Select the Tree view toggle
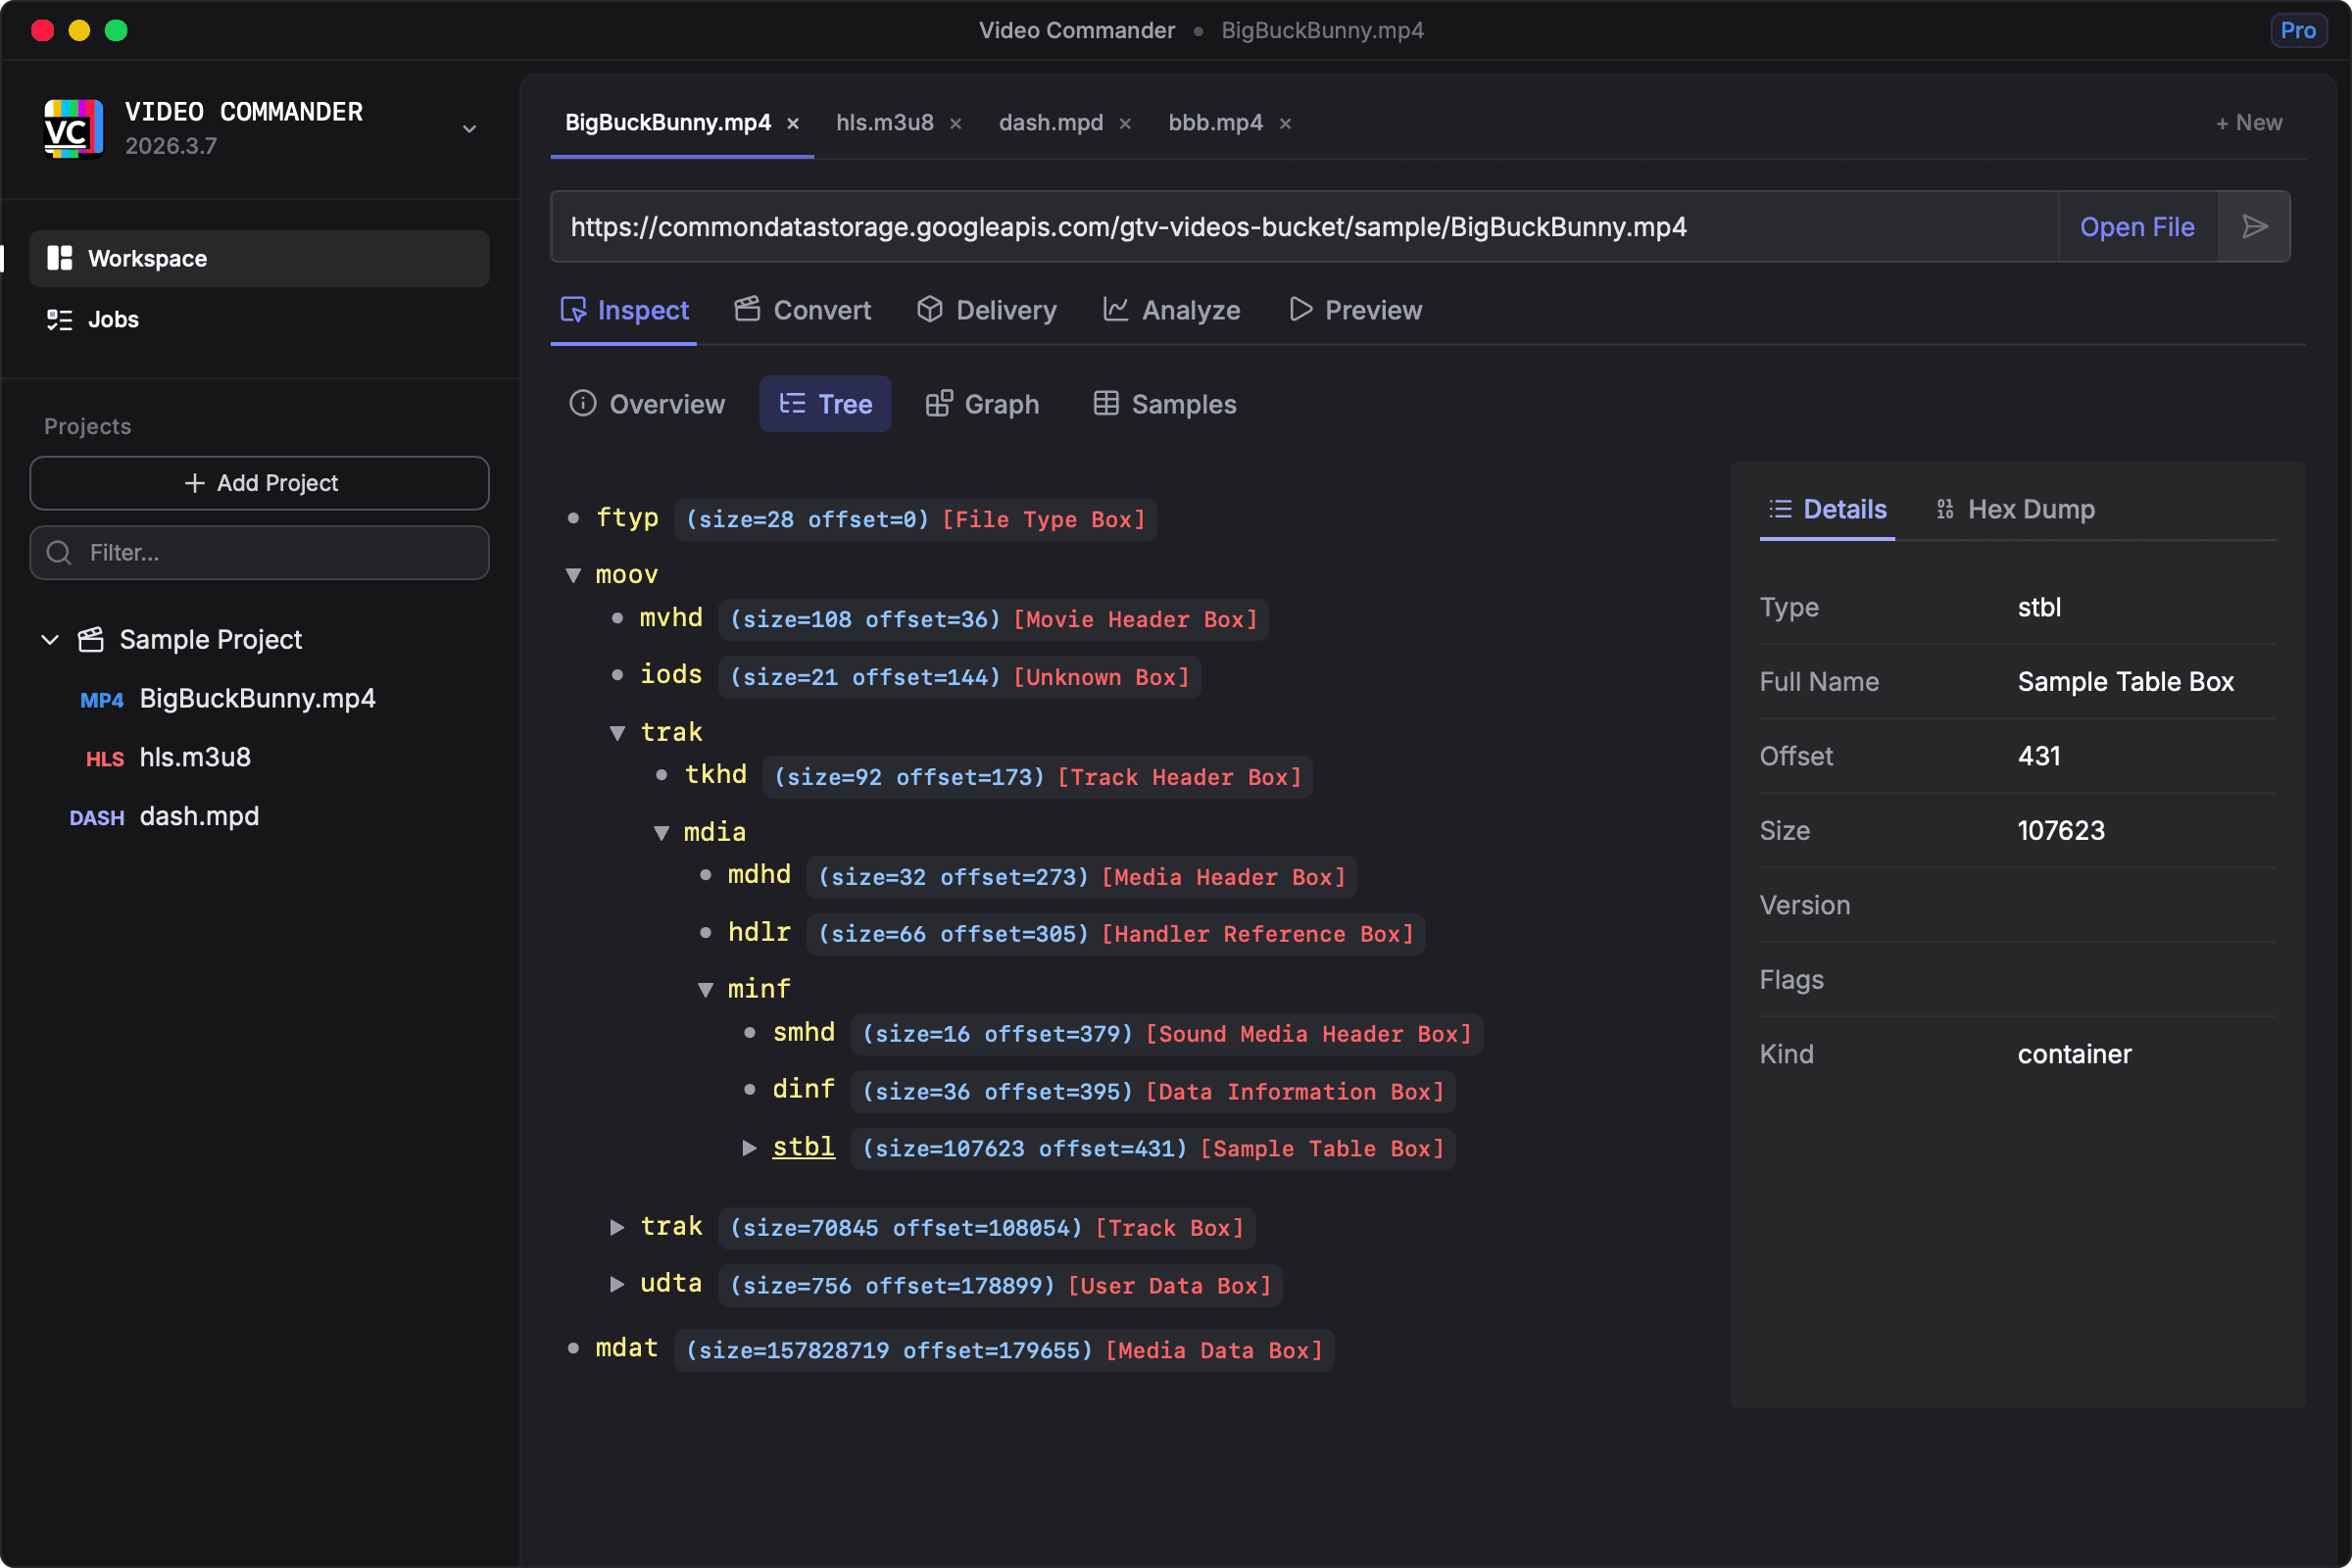The height and width of the screenshot is (1568, 2352). pos(824,404)
